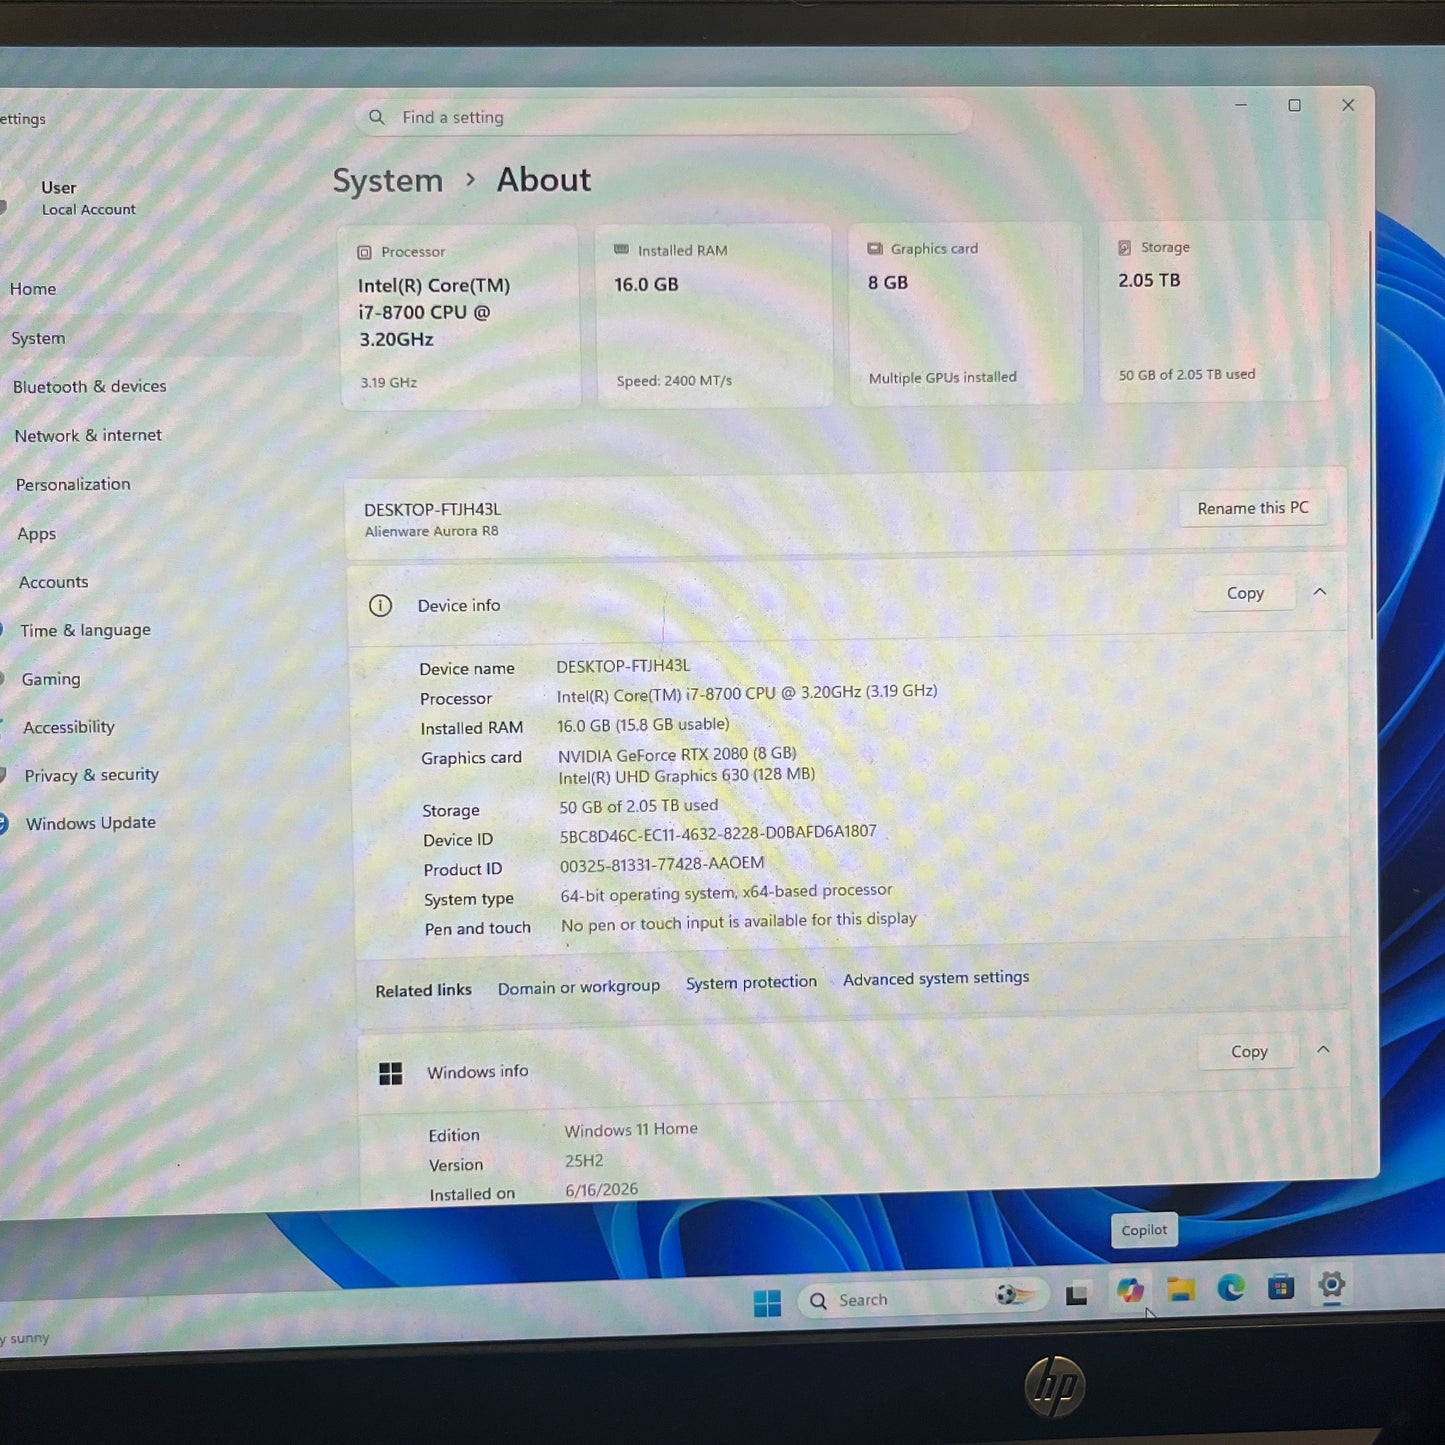Click the magnifier icon in Find a setting
Image resolution: width=1445 pixels, height=1445 pixels.
click(377, 117)
